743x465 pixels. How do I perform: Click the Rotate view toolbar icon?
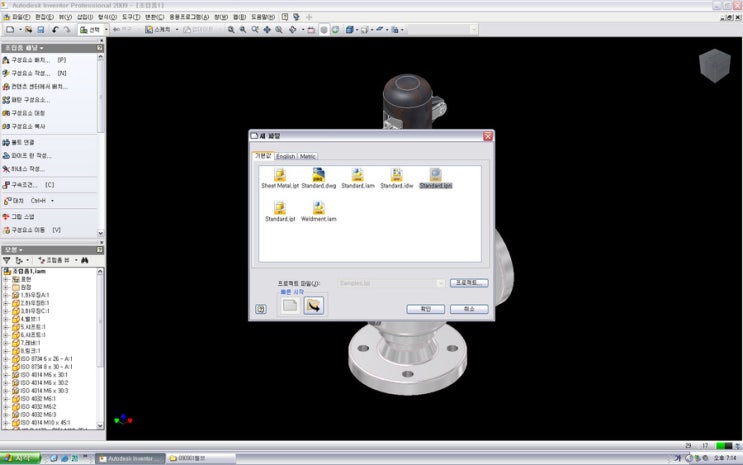292,30
